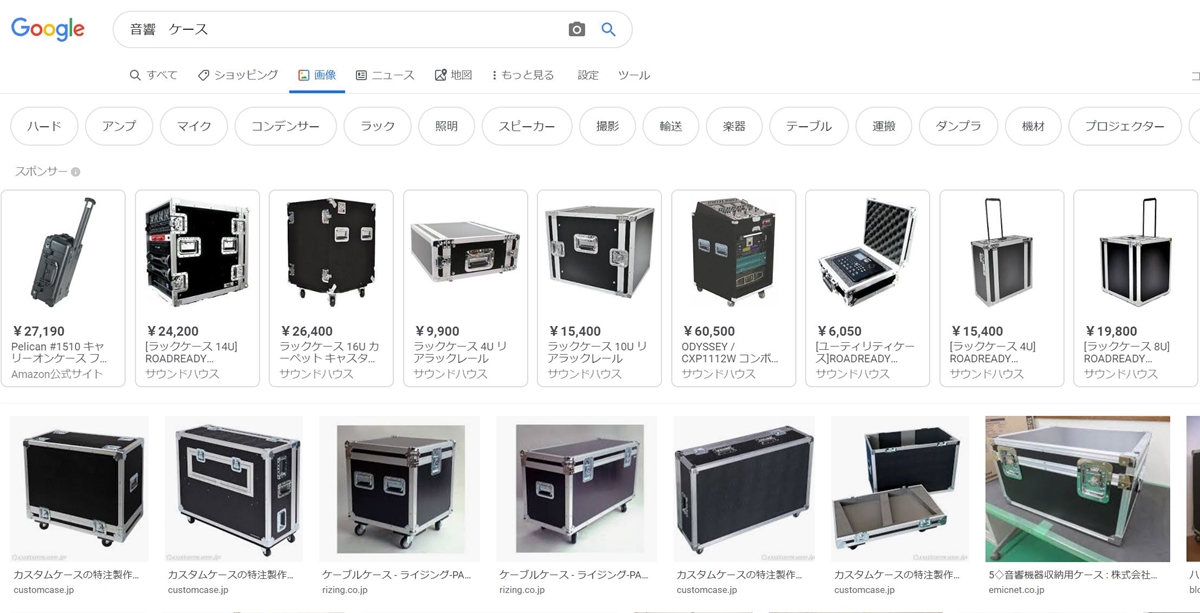Open ユーティリティケース ¥6,050 product card

(867, 288)
